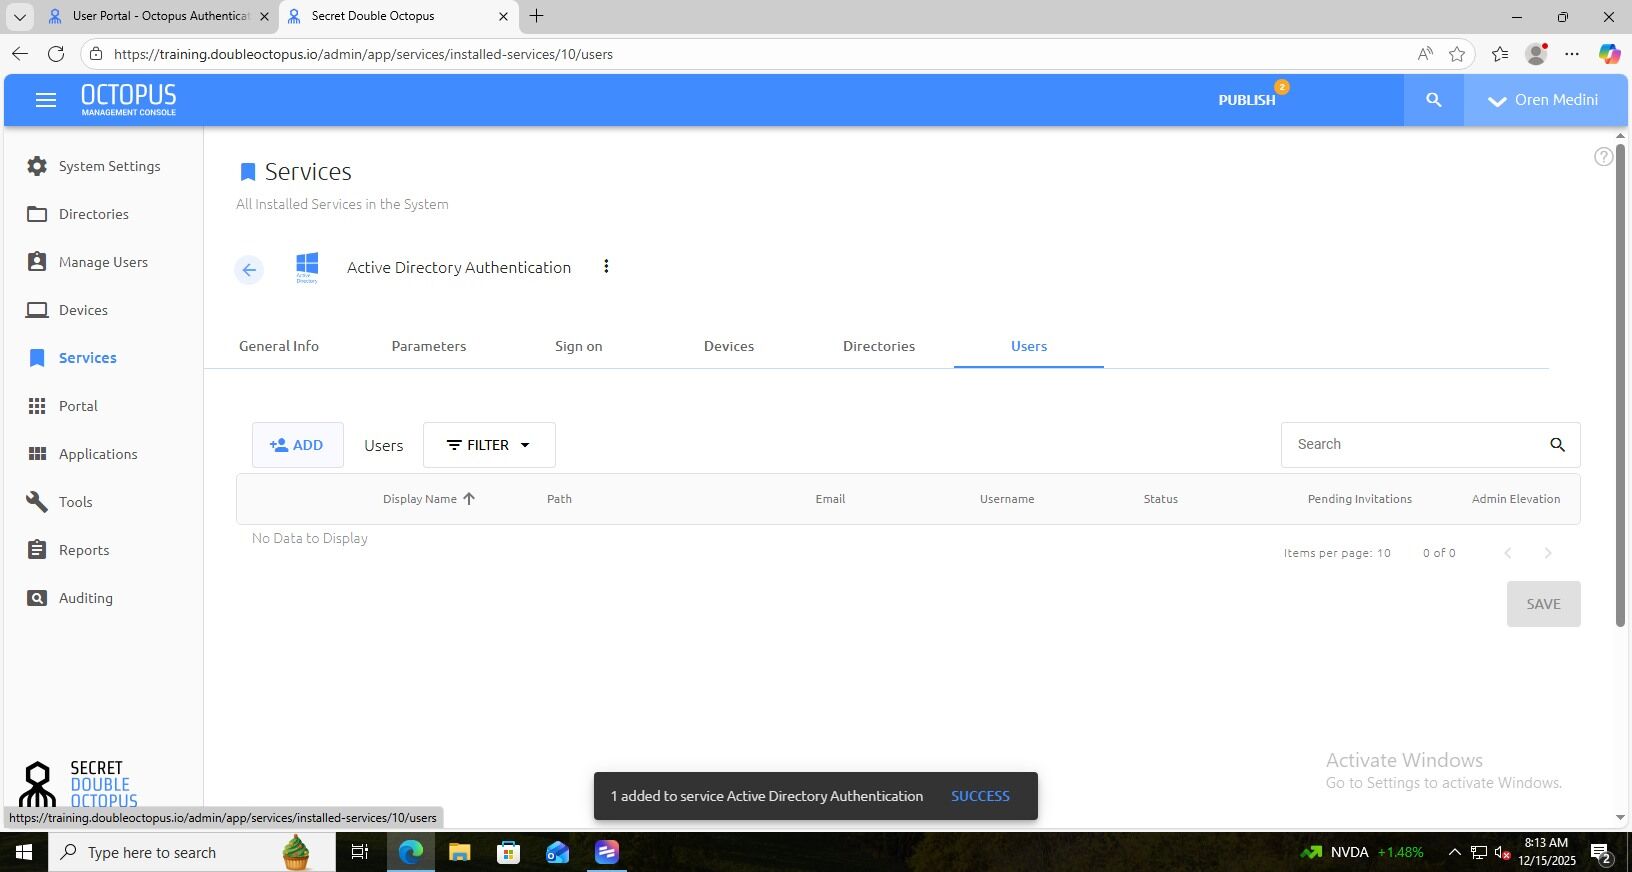Click the Active Directory Windows logo icon
Viewport: 1632px width, 872px height.
pos(307,267)
